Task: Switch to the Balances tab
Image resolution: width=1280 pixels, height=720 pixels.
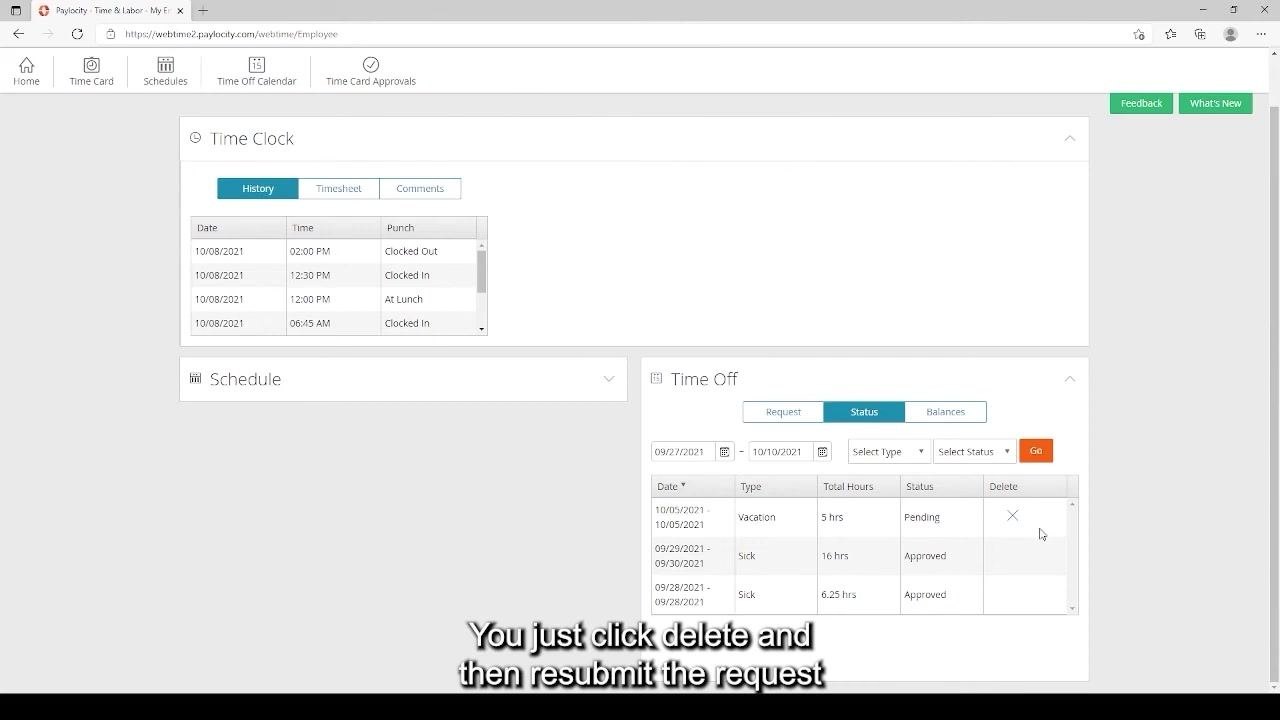Action: pyautogui.click(x=945, y=412)
